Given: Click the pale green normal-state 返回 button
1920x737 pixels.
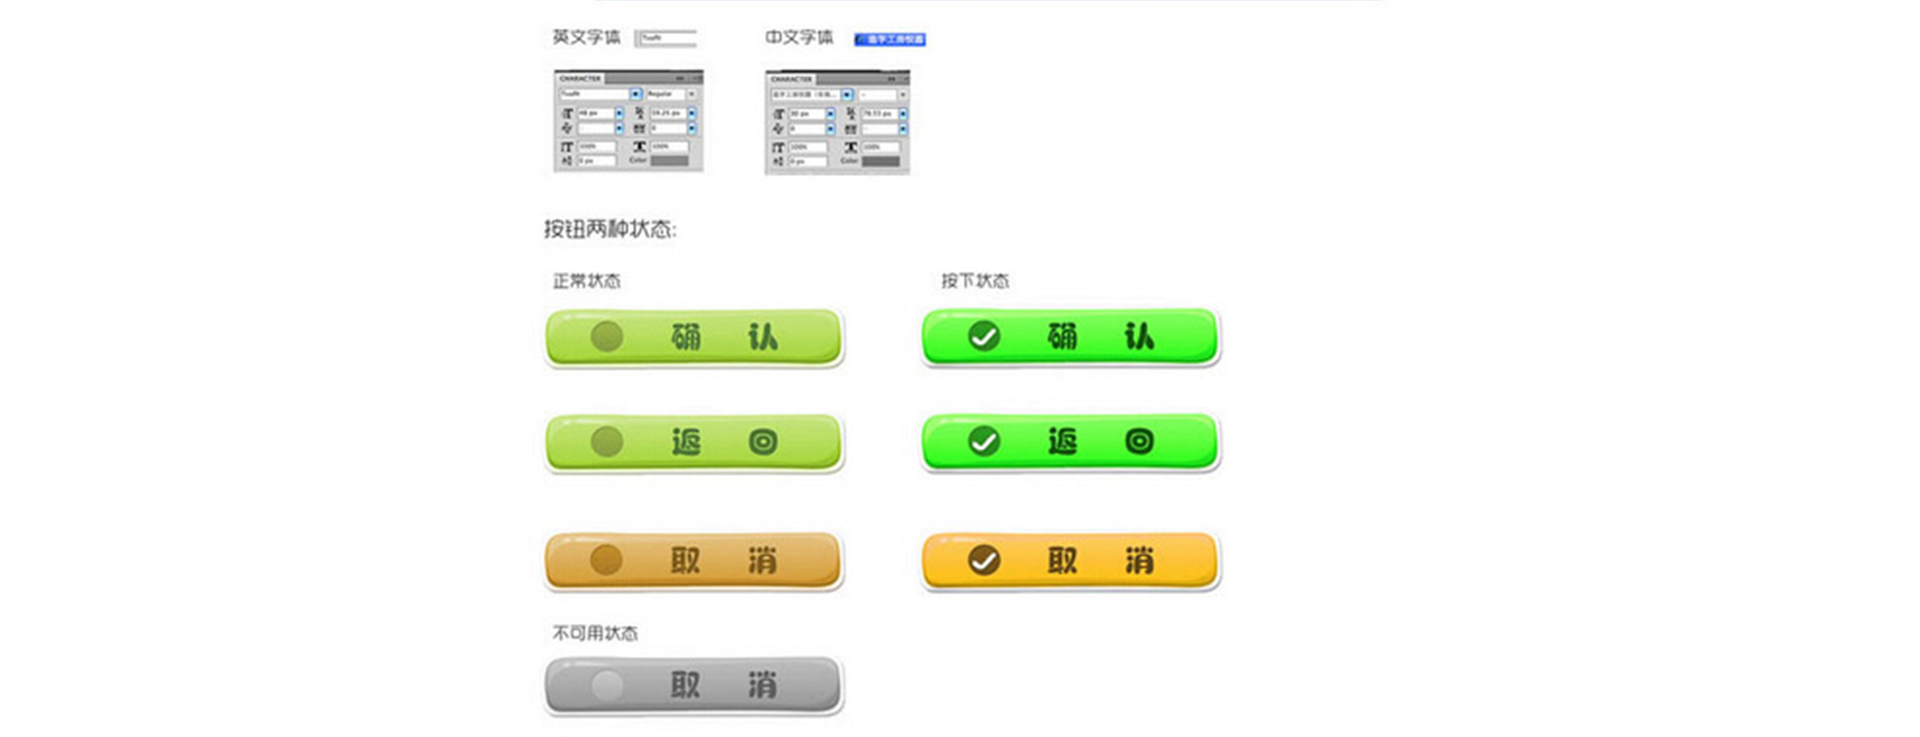Looking at the screenshot, I should tap(694, 442).
